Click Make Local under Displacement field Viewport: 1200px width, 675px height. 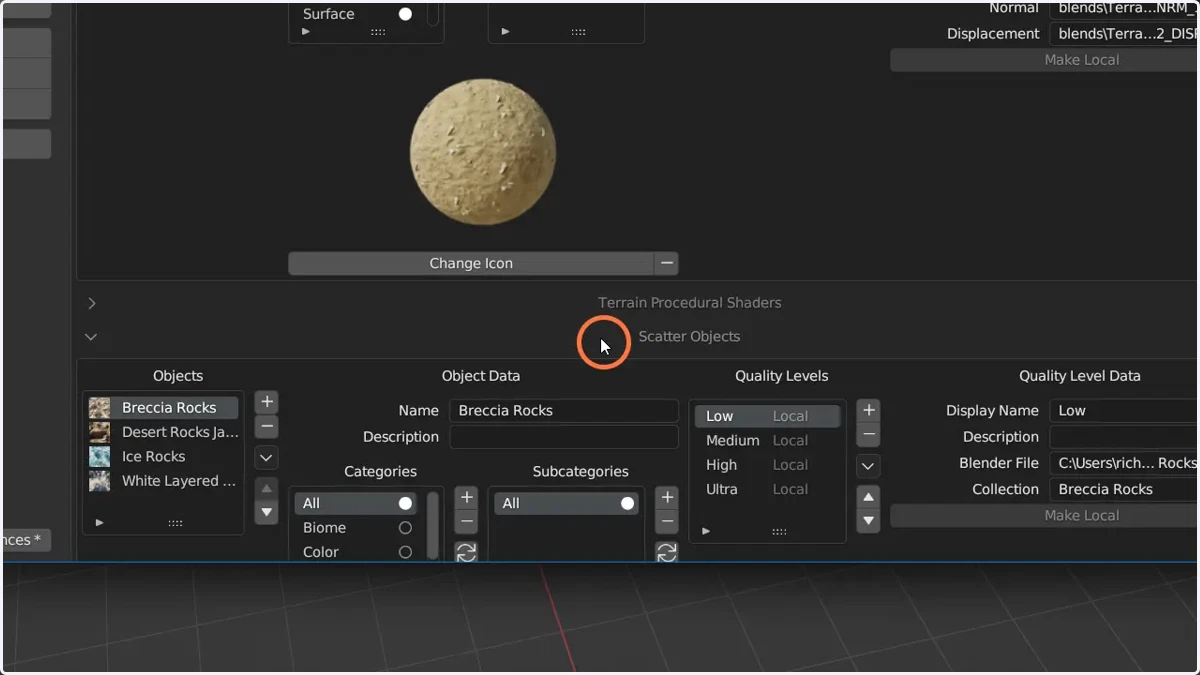click(1045, 60)
